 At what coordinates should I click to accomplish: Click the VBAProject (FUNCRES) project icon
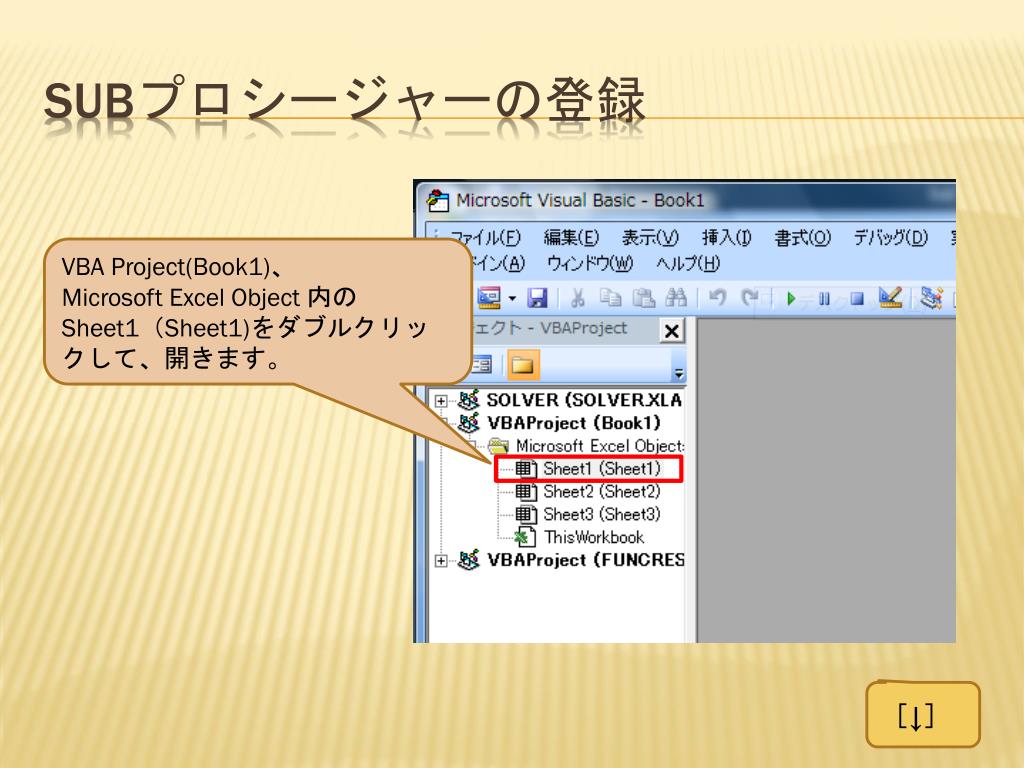[x=469, y=560]
